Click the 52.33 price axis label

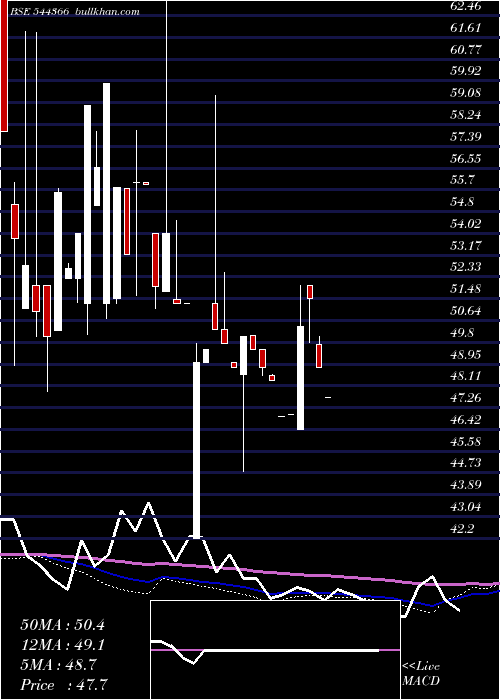point(465,267)
